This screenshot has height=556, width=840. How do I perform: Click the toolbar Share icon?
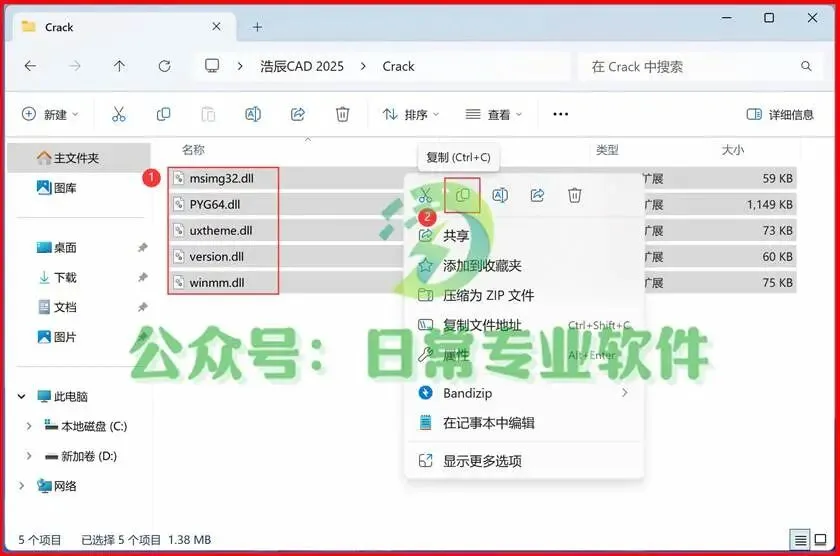click(x=298, y=114)
